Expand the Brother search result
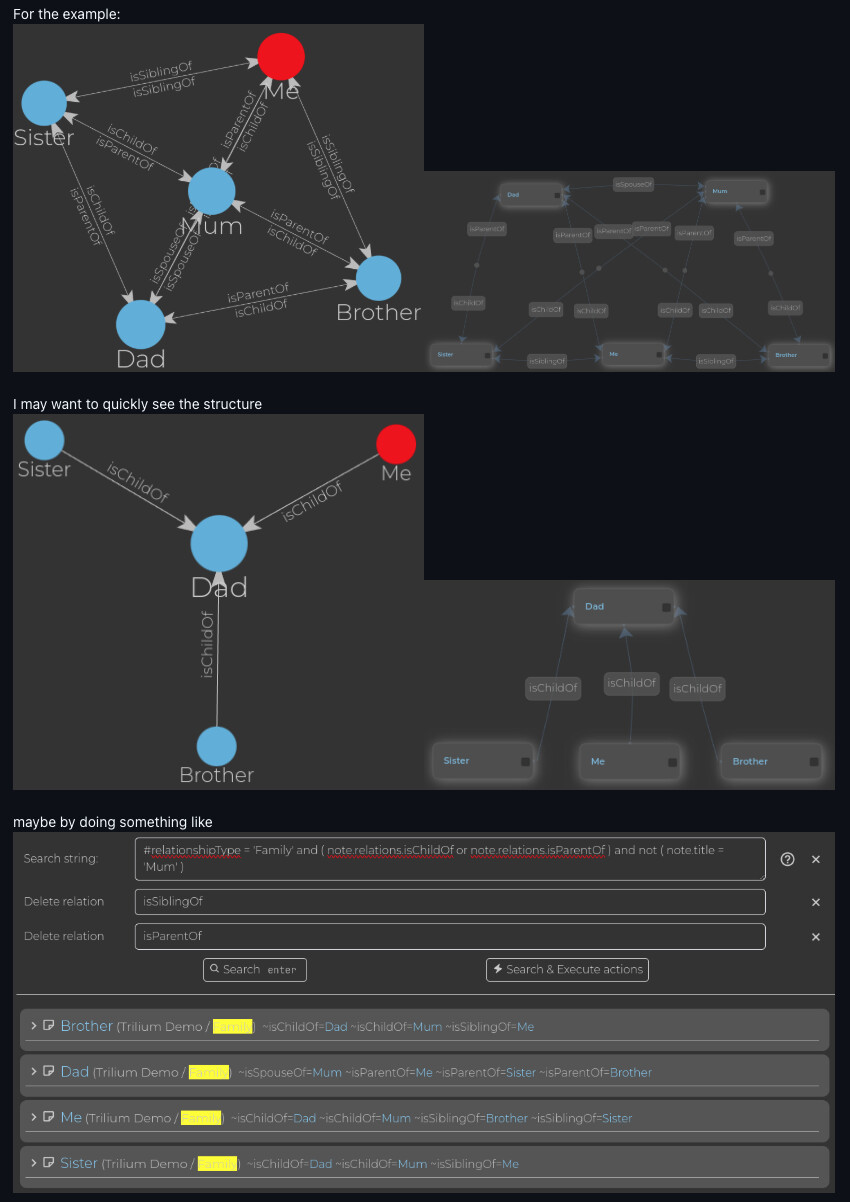This screenshot has height=1202, width=850. [x=34, y=1026]
